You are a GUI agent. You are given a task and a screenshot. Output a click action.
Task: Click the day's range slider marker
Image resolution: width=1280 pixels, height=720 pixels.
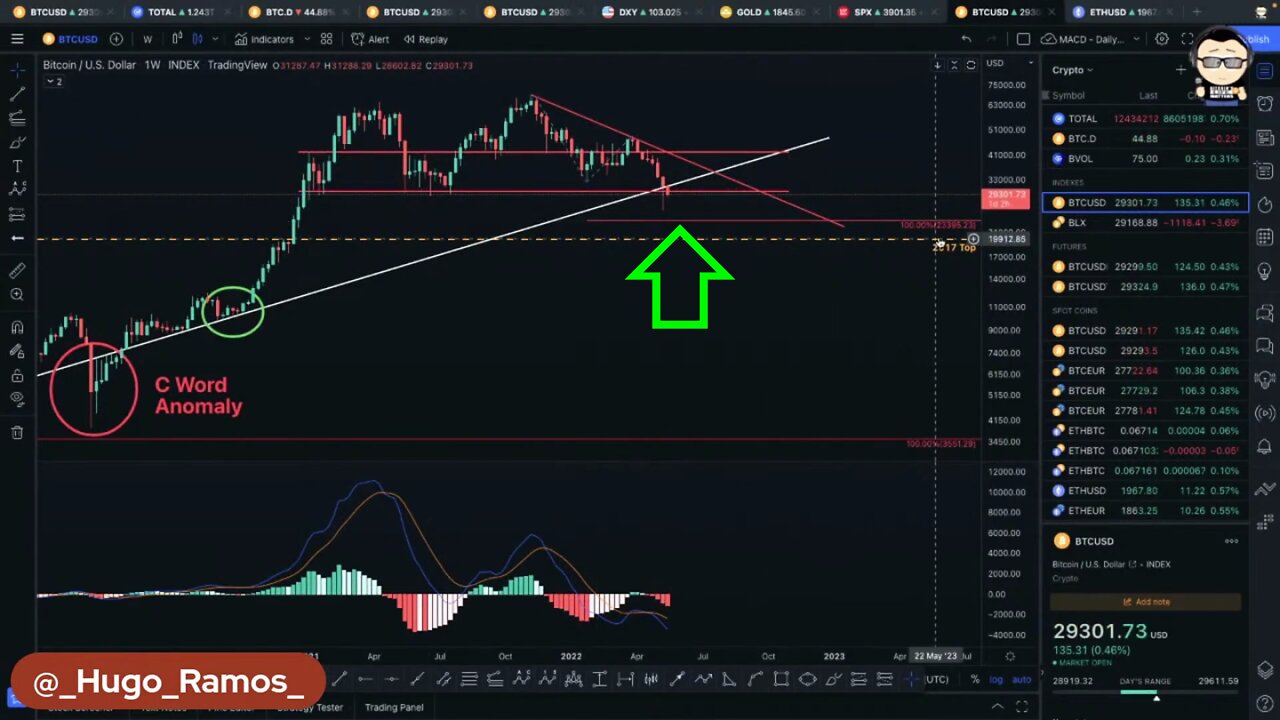(1157, 698)
